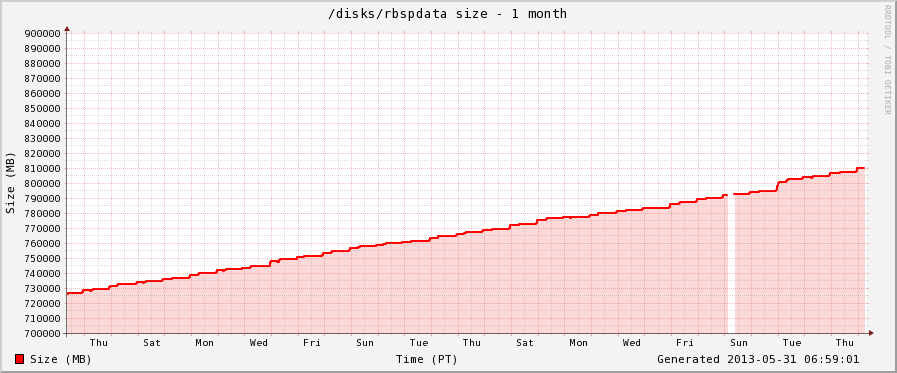Select the 770000 y-axis value

click(x=42, y=228)
